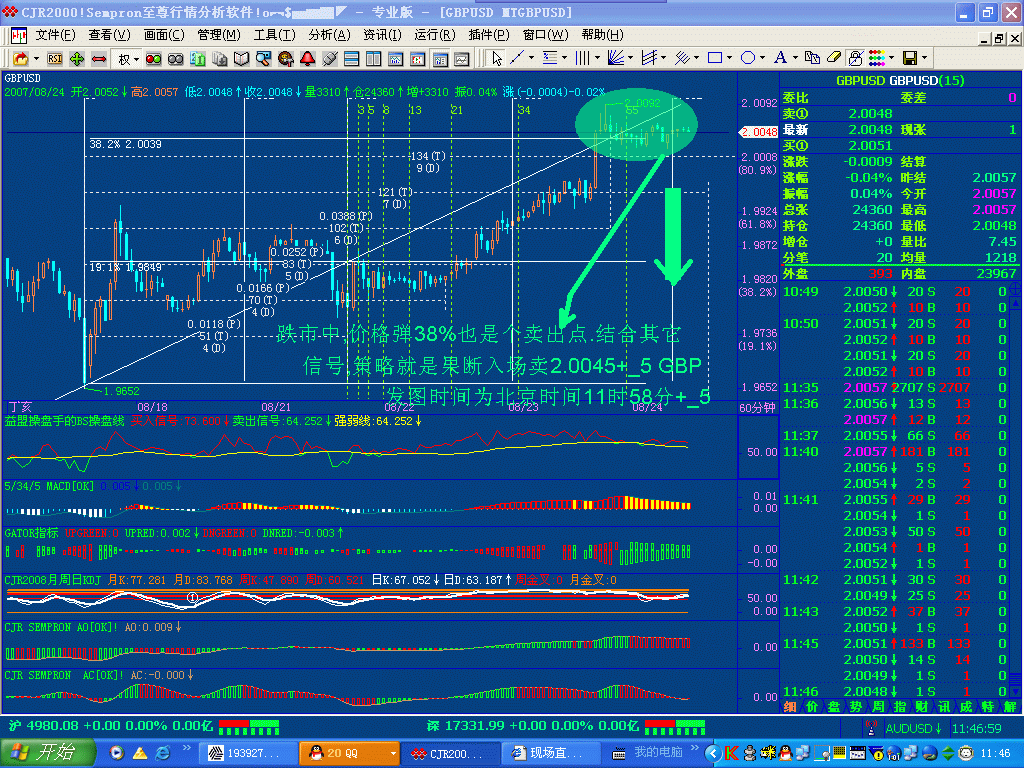
Task: Toggle the quote-table window view button
Action: (x=440, y=59)
